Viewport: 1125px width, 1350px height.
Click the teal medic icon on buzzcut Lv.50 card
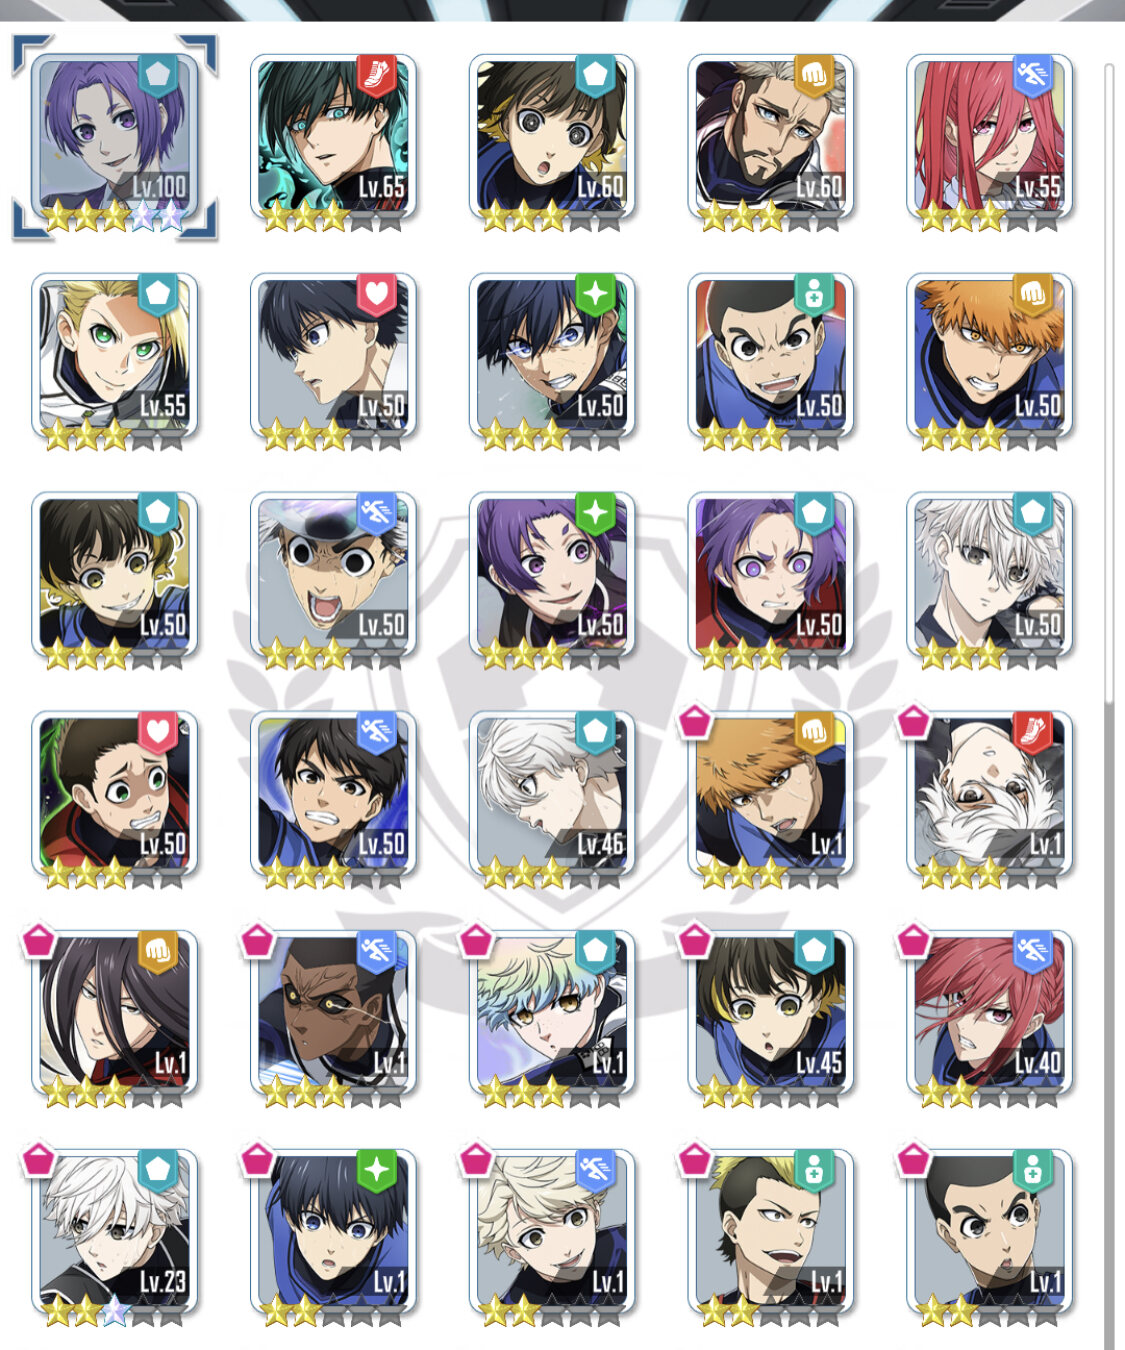(x=814, y=294)
